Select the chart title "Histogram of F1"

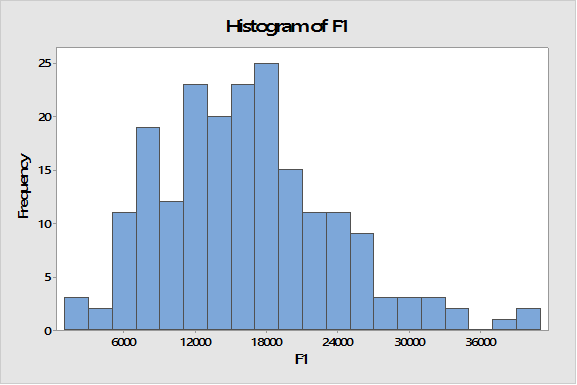[x=287, y=27]
